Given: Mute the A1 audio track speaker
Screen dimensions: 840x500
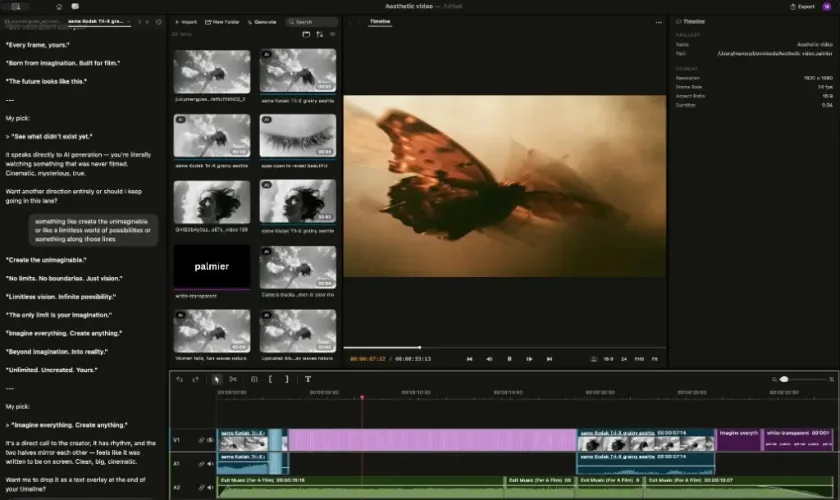Looking at the screenshot, I should [210, 464].
